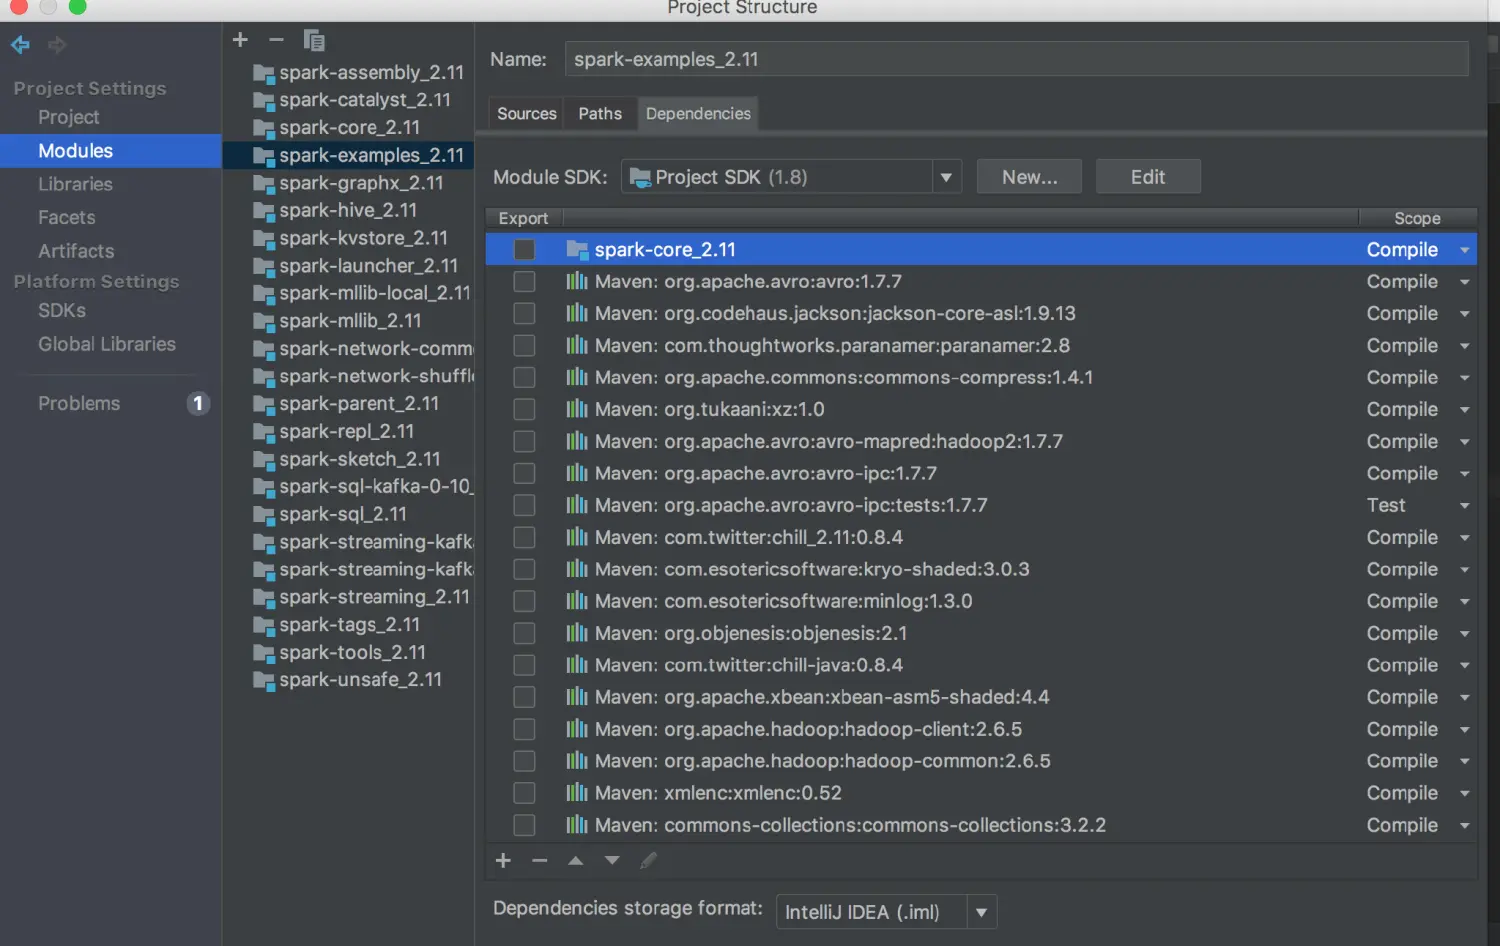Click the spark-tools_2.11 module folder icon

coord(264,653)
